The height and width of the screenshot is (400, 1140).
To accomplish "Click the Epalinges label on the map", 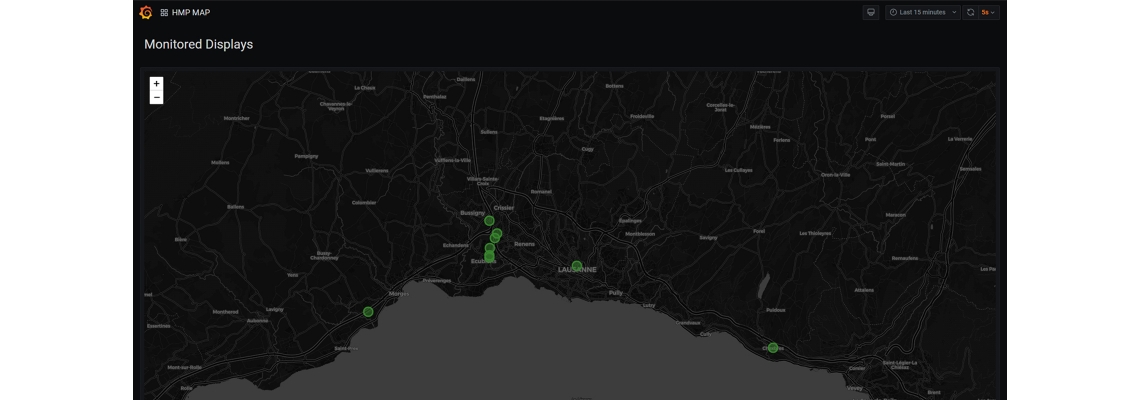I will tap(630, 220).
